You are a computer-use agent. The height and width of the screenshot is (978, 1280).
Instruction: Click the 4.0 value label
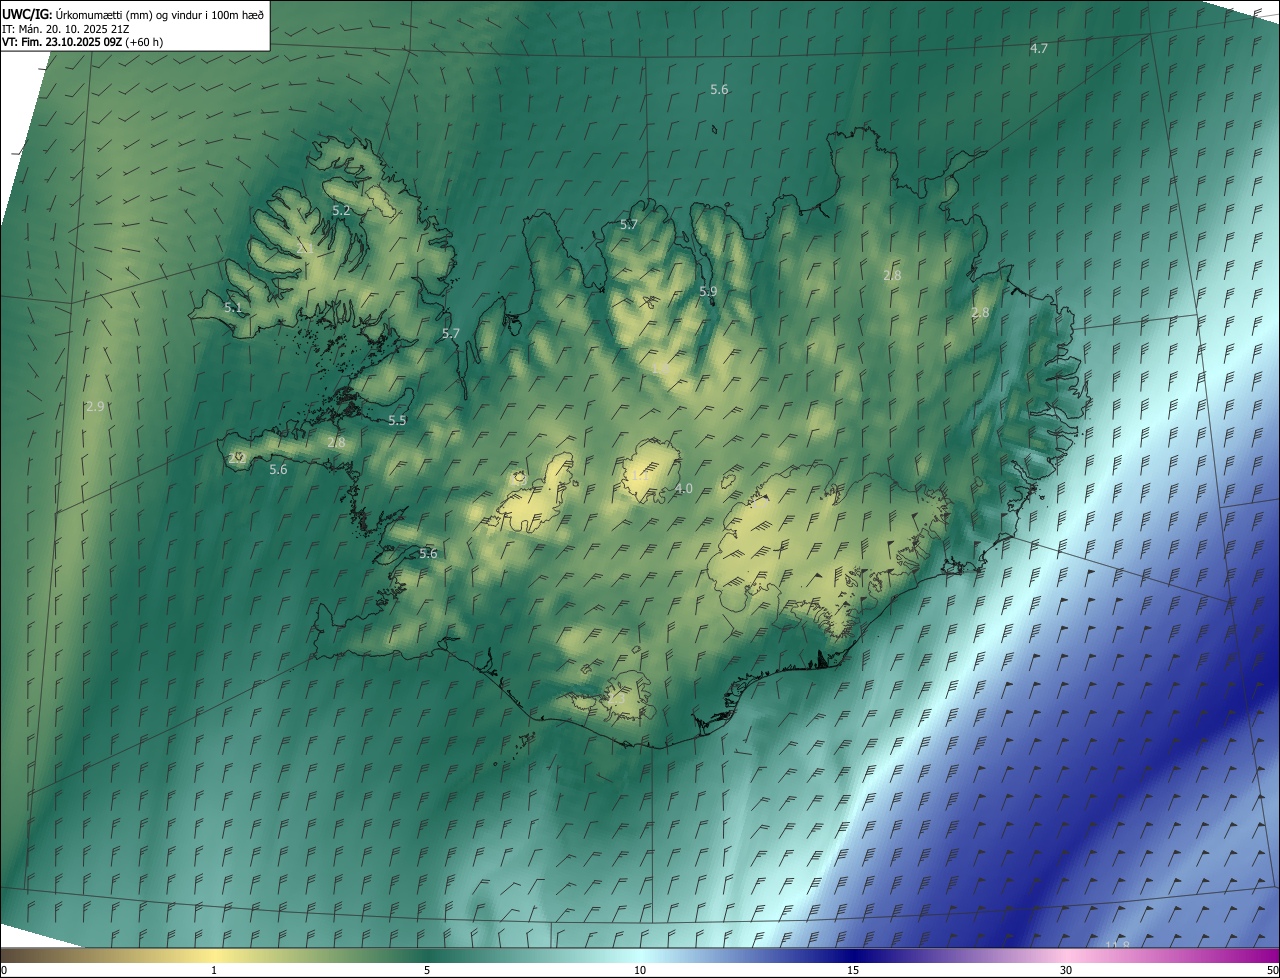coord(684,489)
